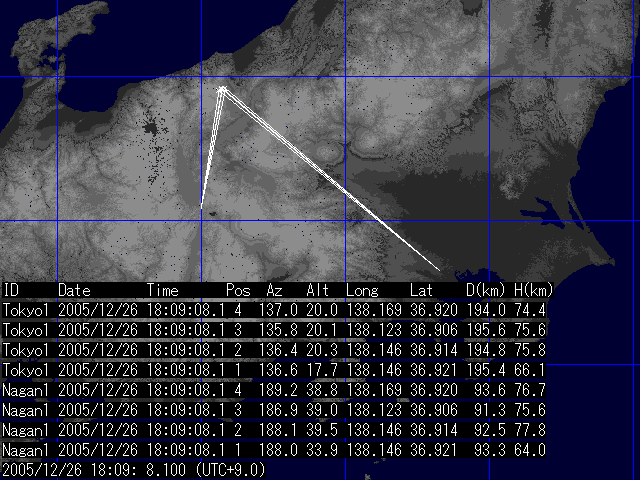Click the long sight line end near Tokyo
This screenshot has height=480, width=640.
(x=439, y=269)
